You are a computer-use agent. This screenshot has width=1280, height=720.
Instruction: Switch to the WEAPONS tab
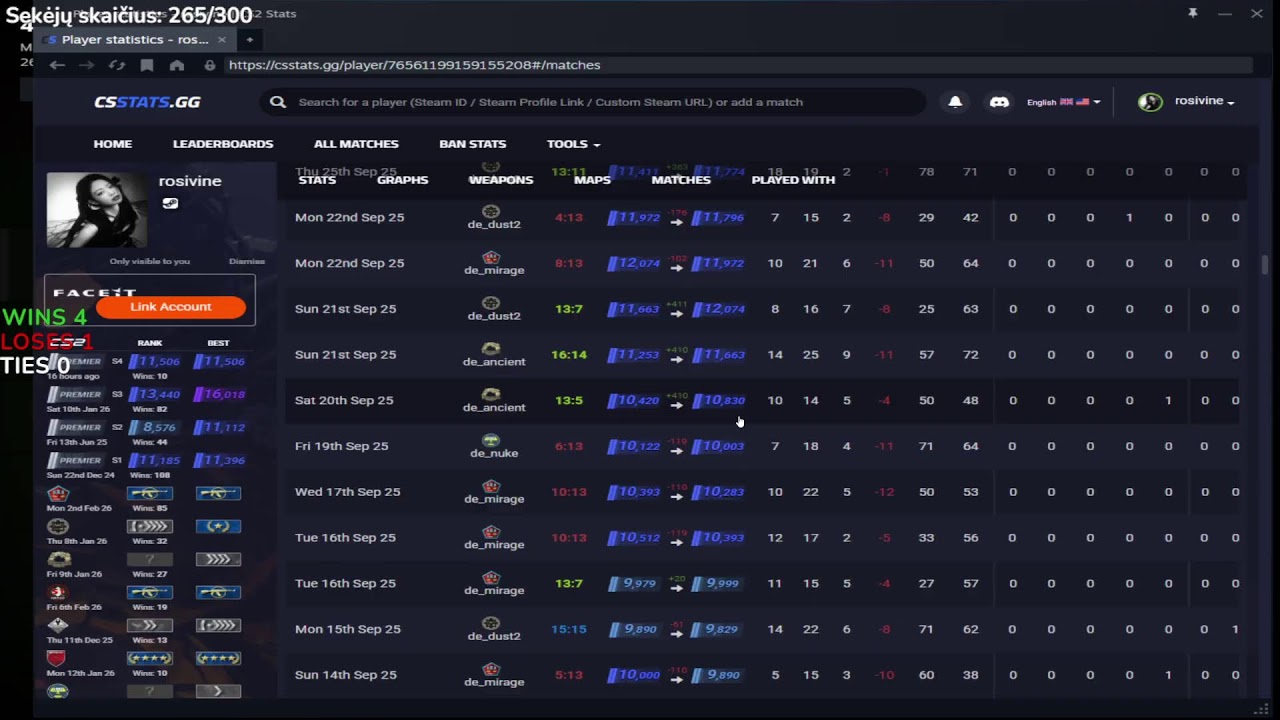point(501,180)
